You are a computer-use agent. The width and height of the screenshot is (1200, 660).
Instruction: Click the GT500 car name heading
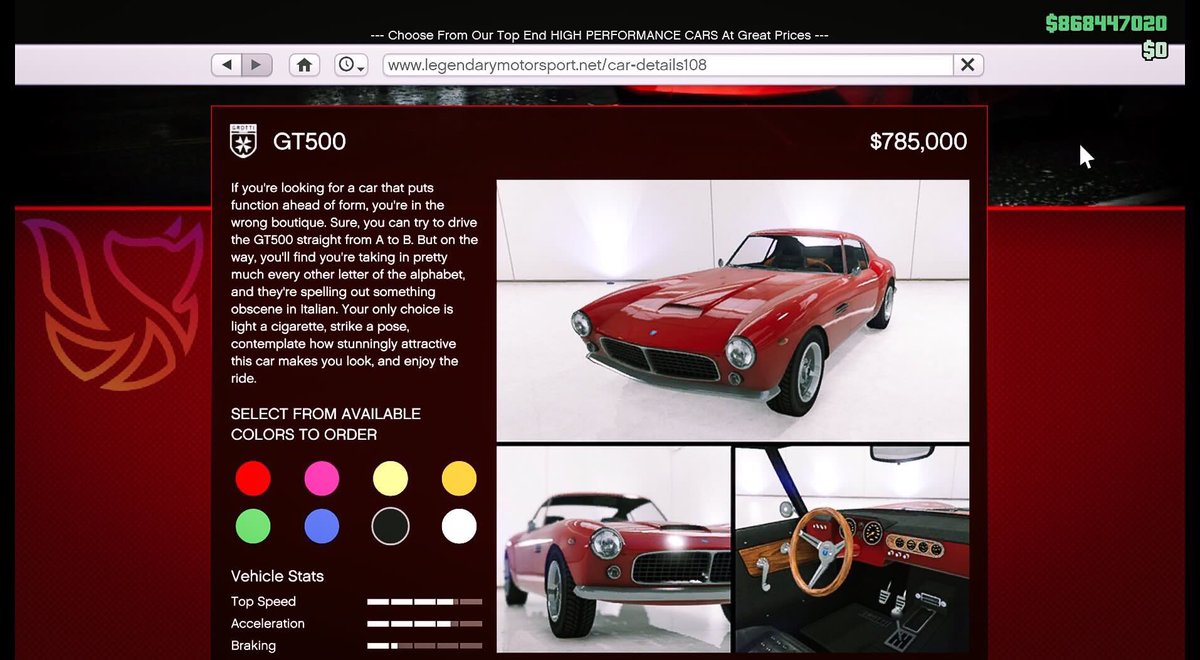[x=309, y=142]
